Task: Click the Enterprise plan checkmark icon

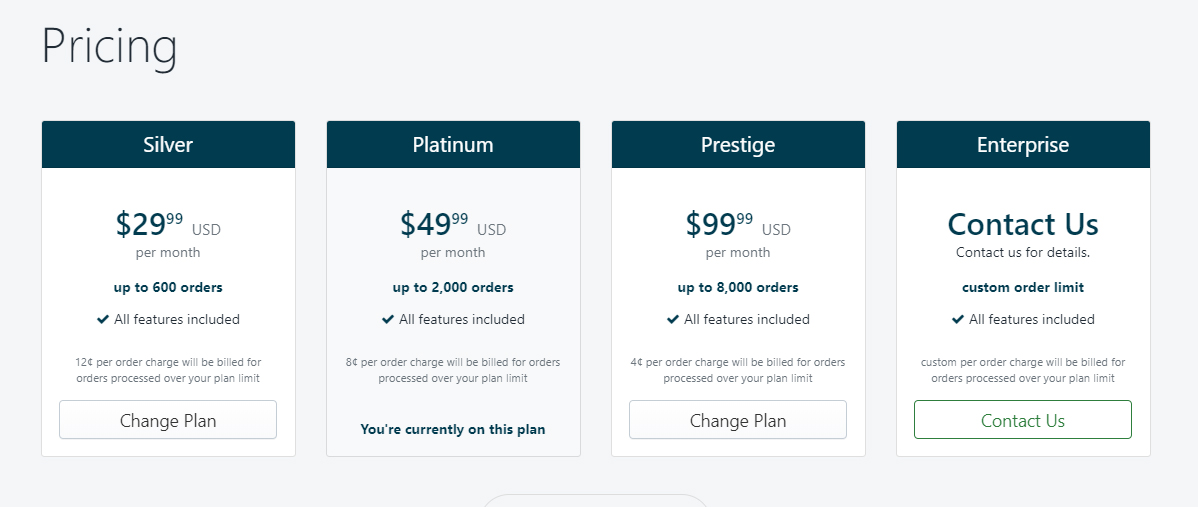Action: (958, 319)
